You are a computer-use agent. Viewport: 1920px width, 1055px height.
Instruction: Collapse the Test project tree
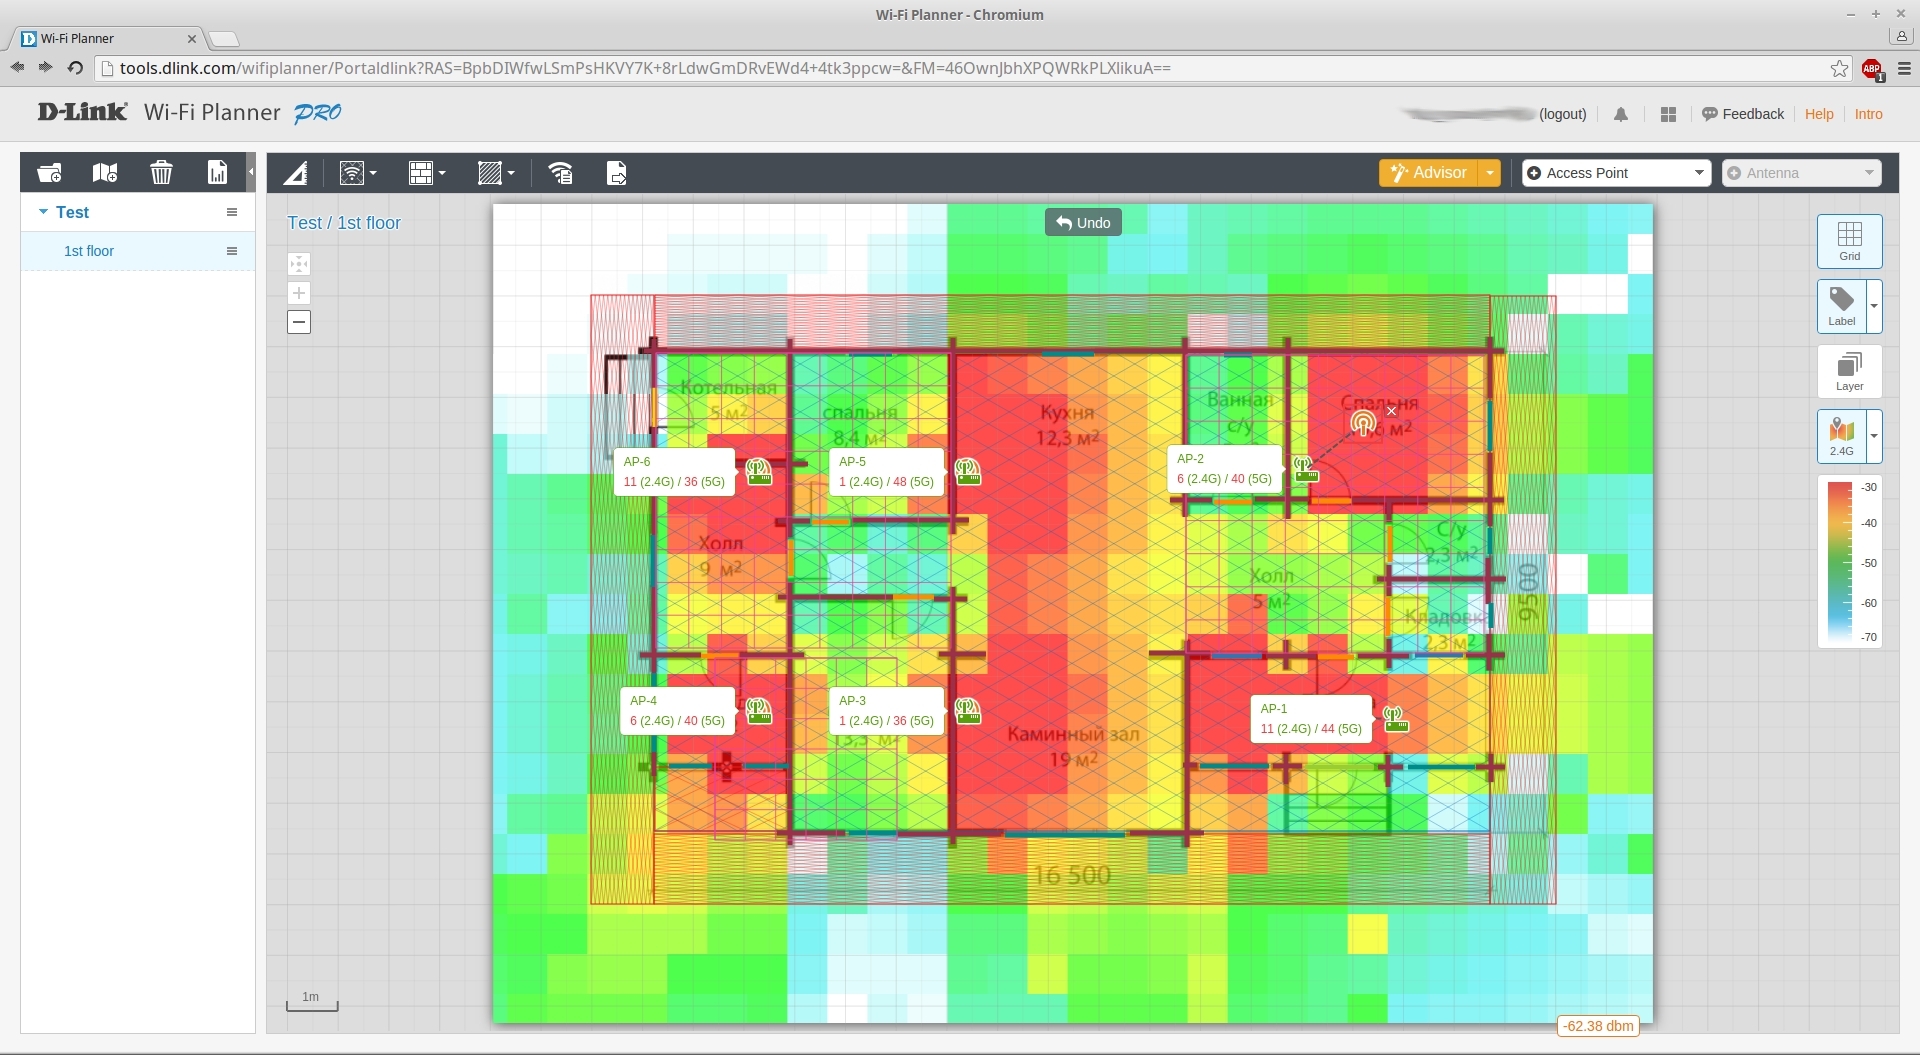tap(43, 212)
